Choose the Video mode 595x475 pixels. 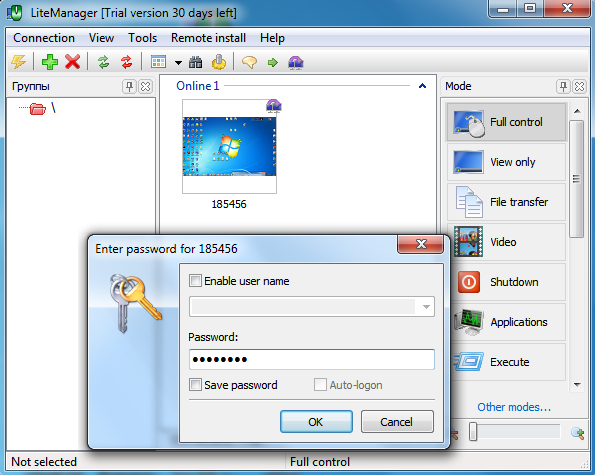click(506, 242)
